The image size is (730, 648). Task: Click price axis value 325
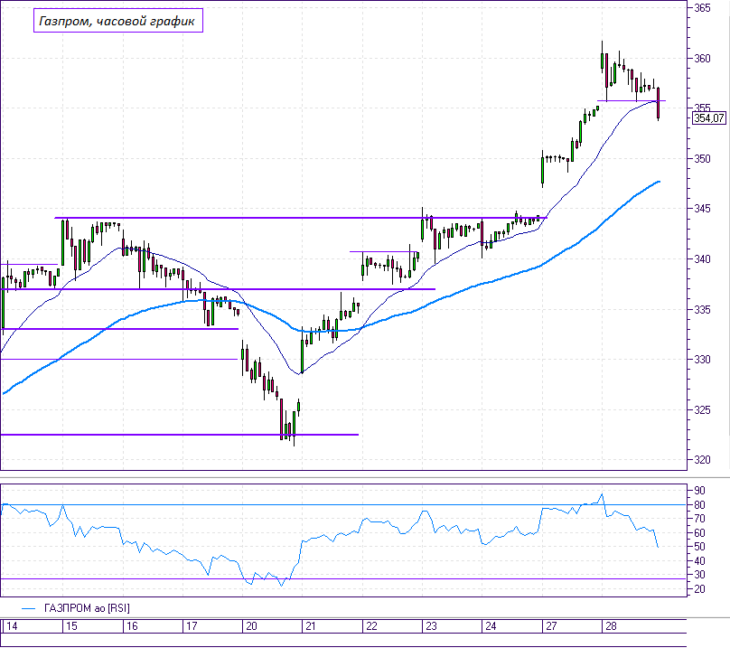[x=702, y=410]
